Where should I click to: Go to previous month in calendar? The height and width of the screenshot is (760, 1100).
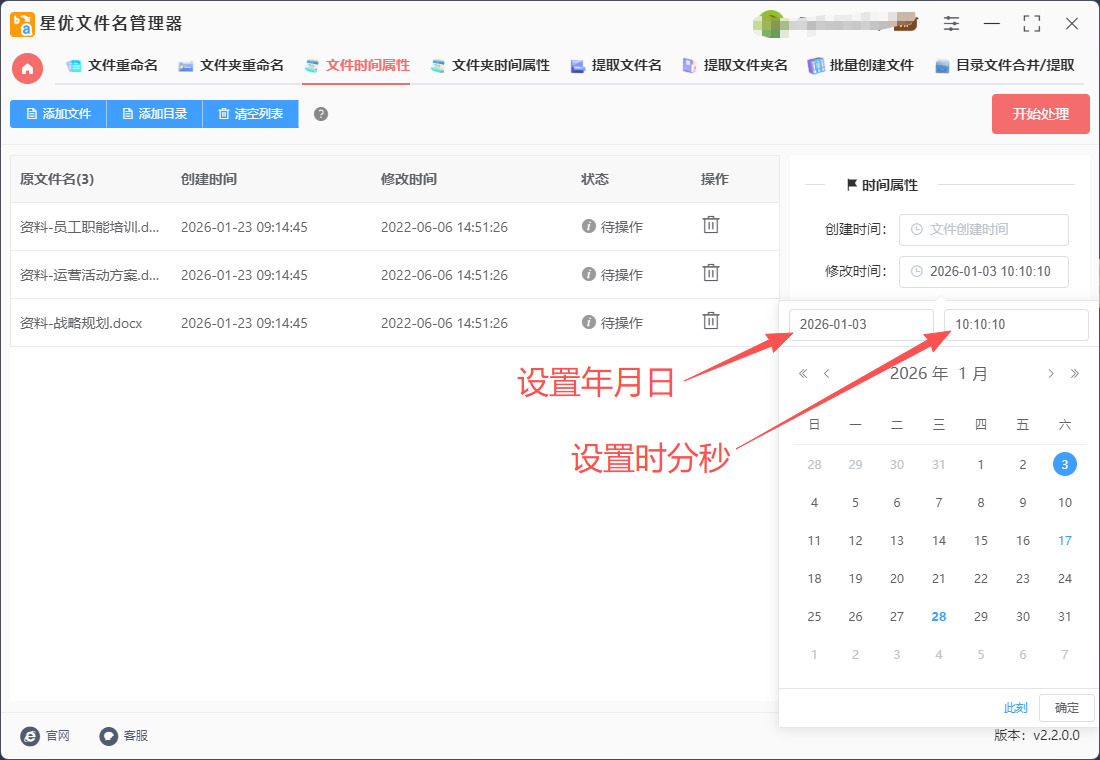[x=827, y=374]
